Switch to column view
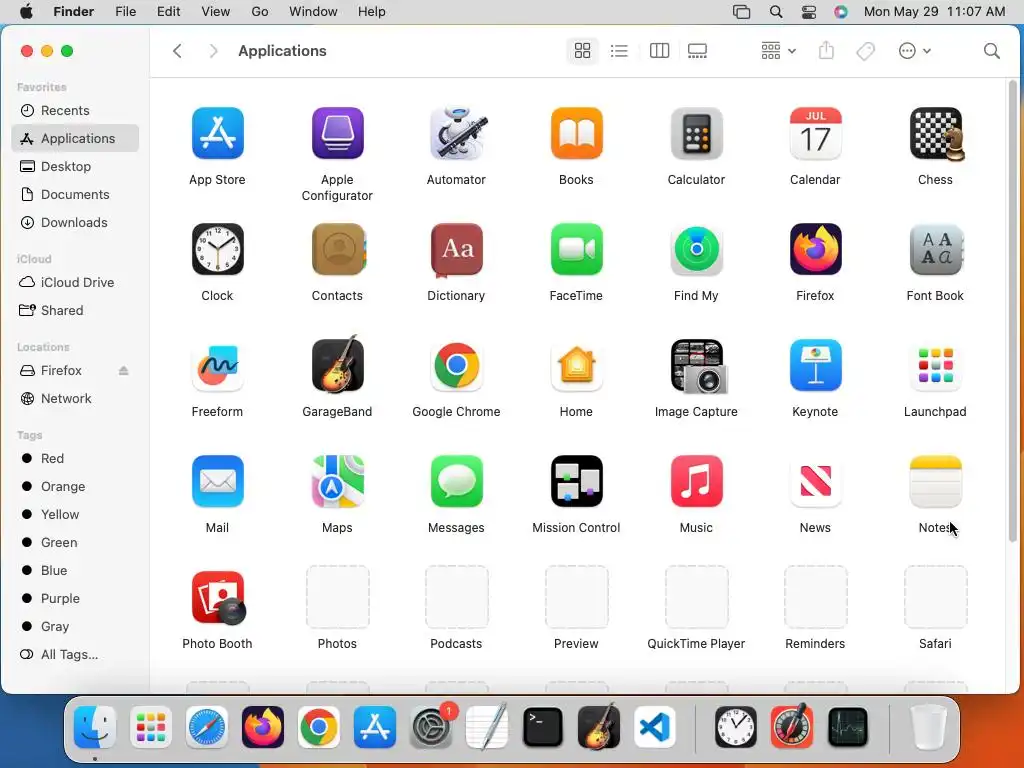Image resolution: width=1024 pixels, height=768 pixels. tap(660, 50)
